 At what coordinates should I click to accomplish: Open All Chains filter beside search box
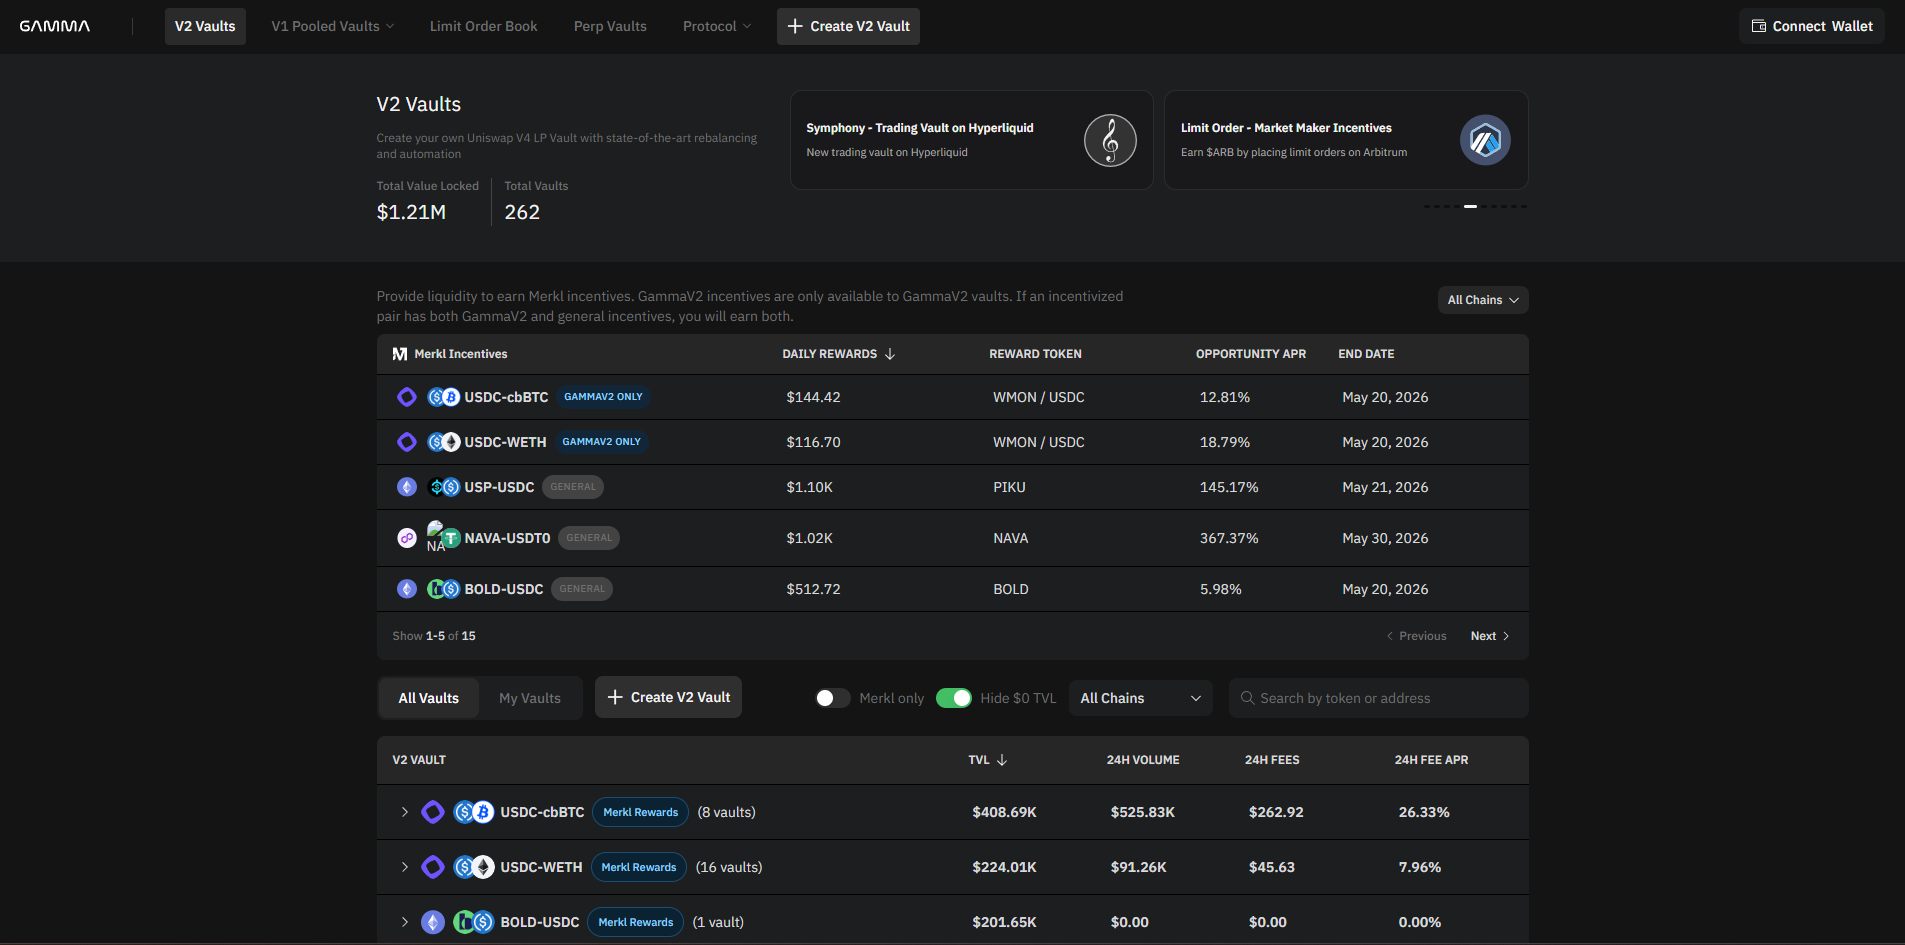[1140, 698]
